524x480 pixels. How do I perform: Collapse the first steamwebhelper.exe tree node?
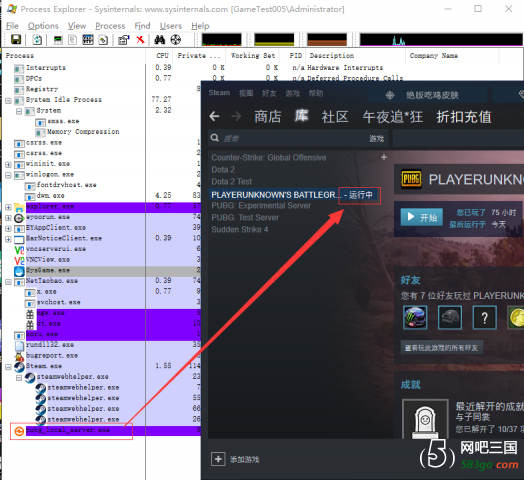[x=19, y=378]
